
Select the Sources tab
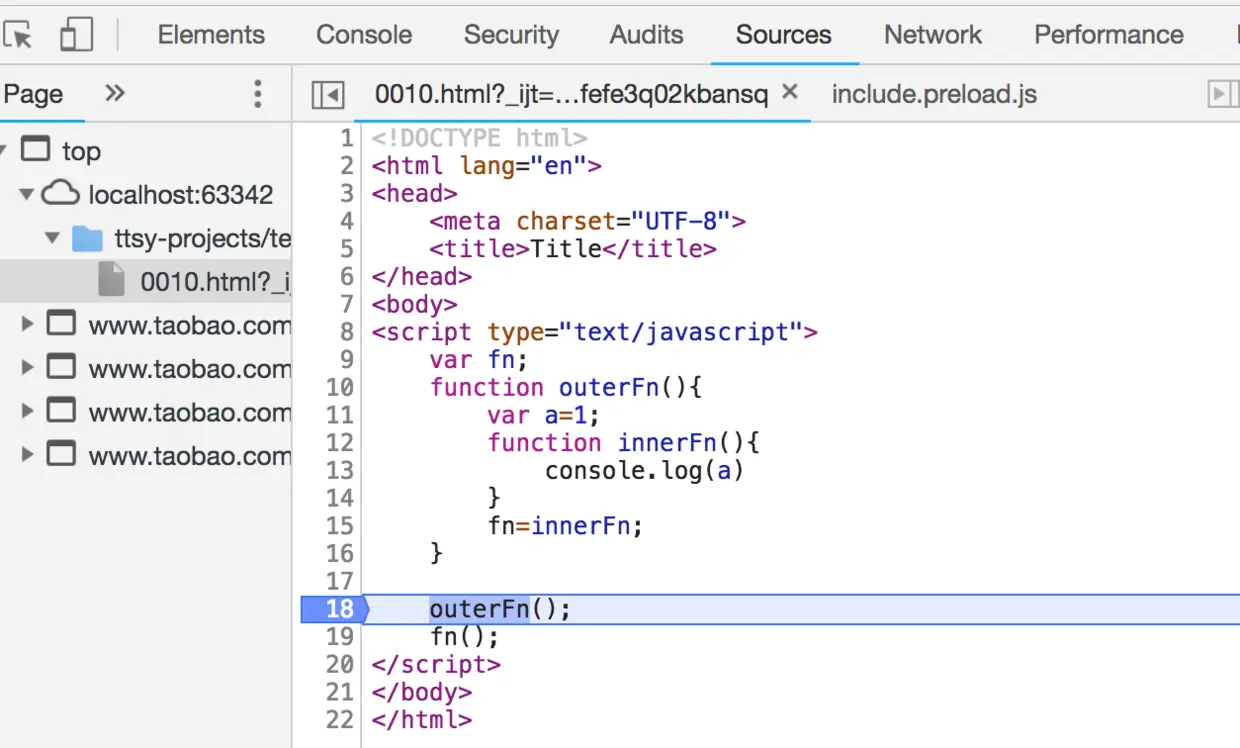click(x=784, y=35)
